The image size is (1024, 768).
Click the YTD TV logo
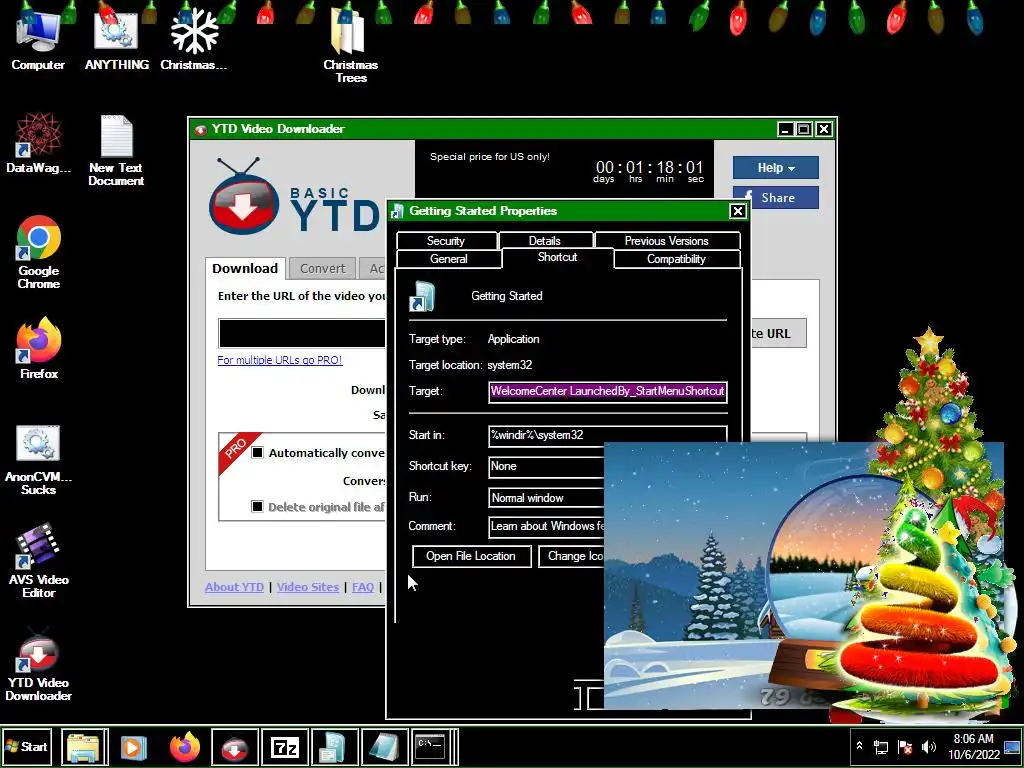pos(243,198)
